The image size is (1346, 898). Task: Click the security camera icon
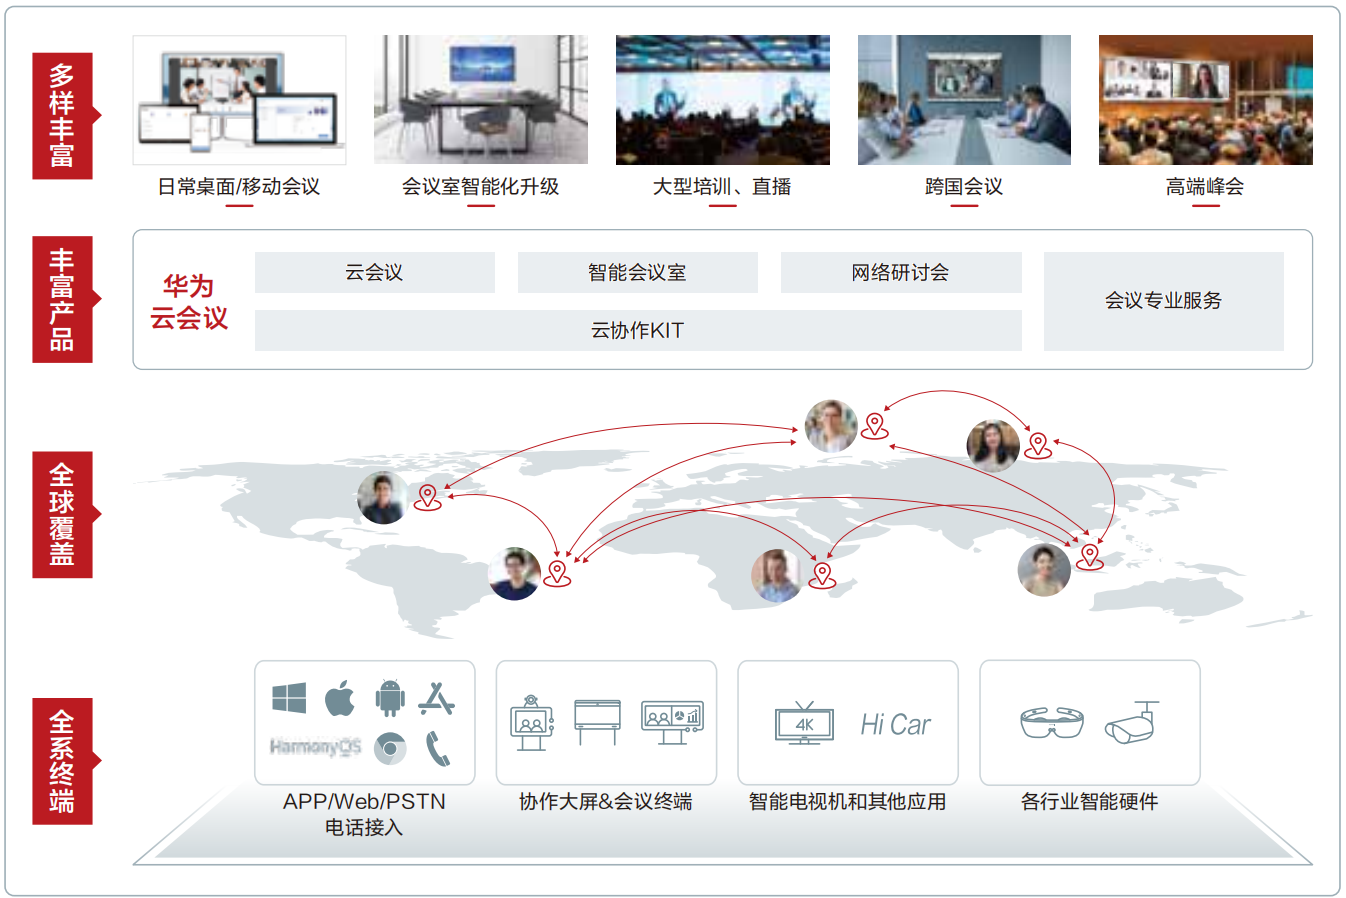coord(1133,722)
